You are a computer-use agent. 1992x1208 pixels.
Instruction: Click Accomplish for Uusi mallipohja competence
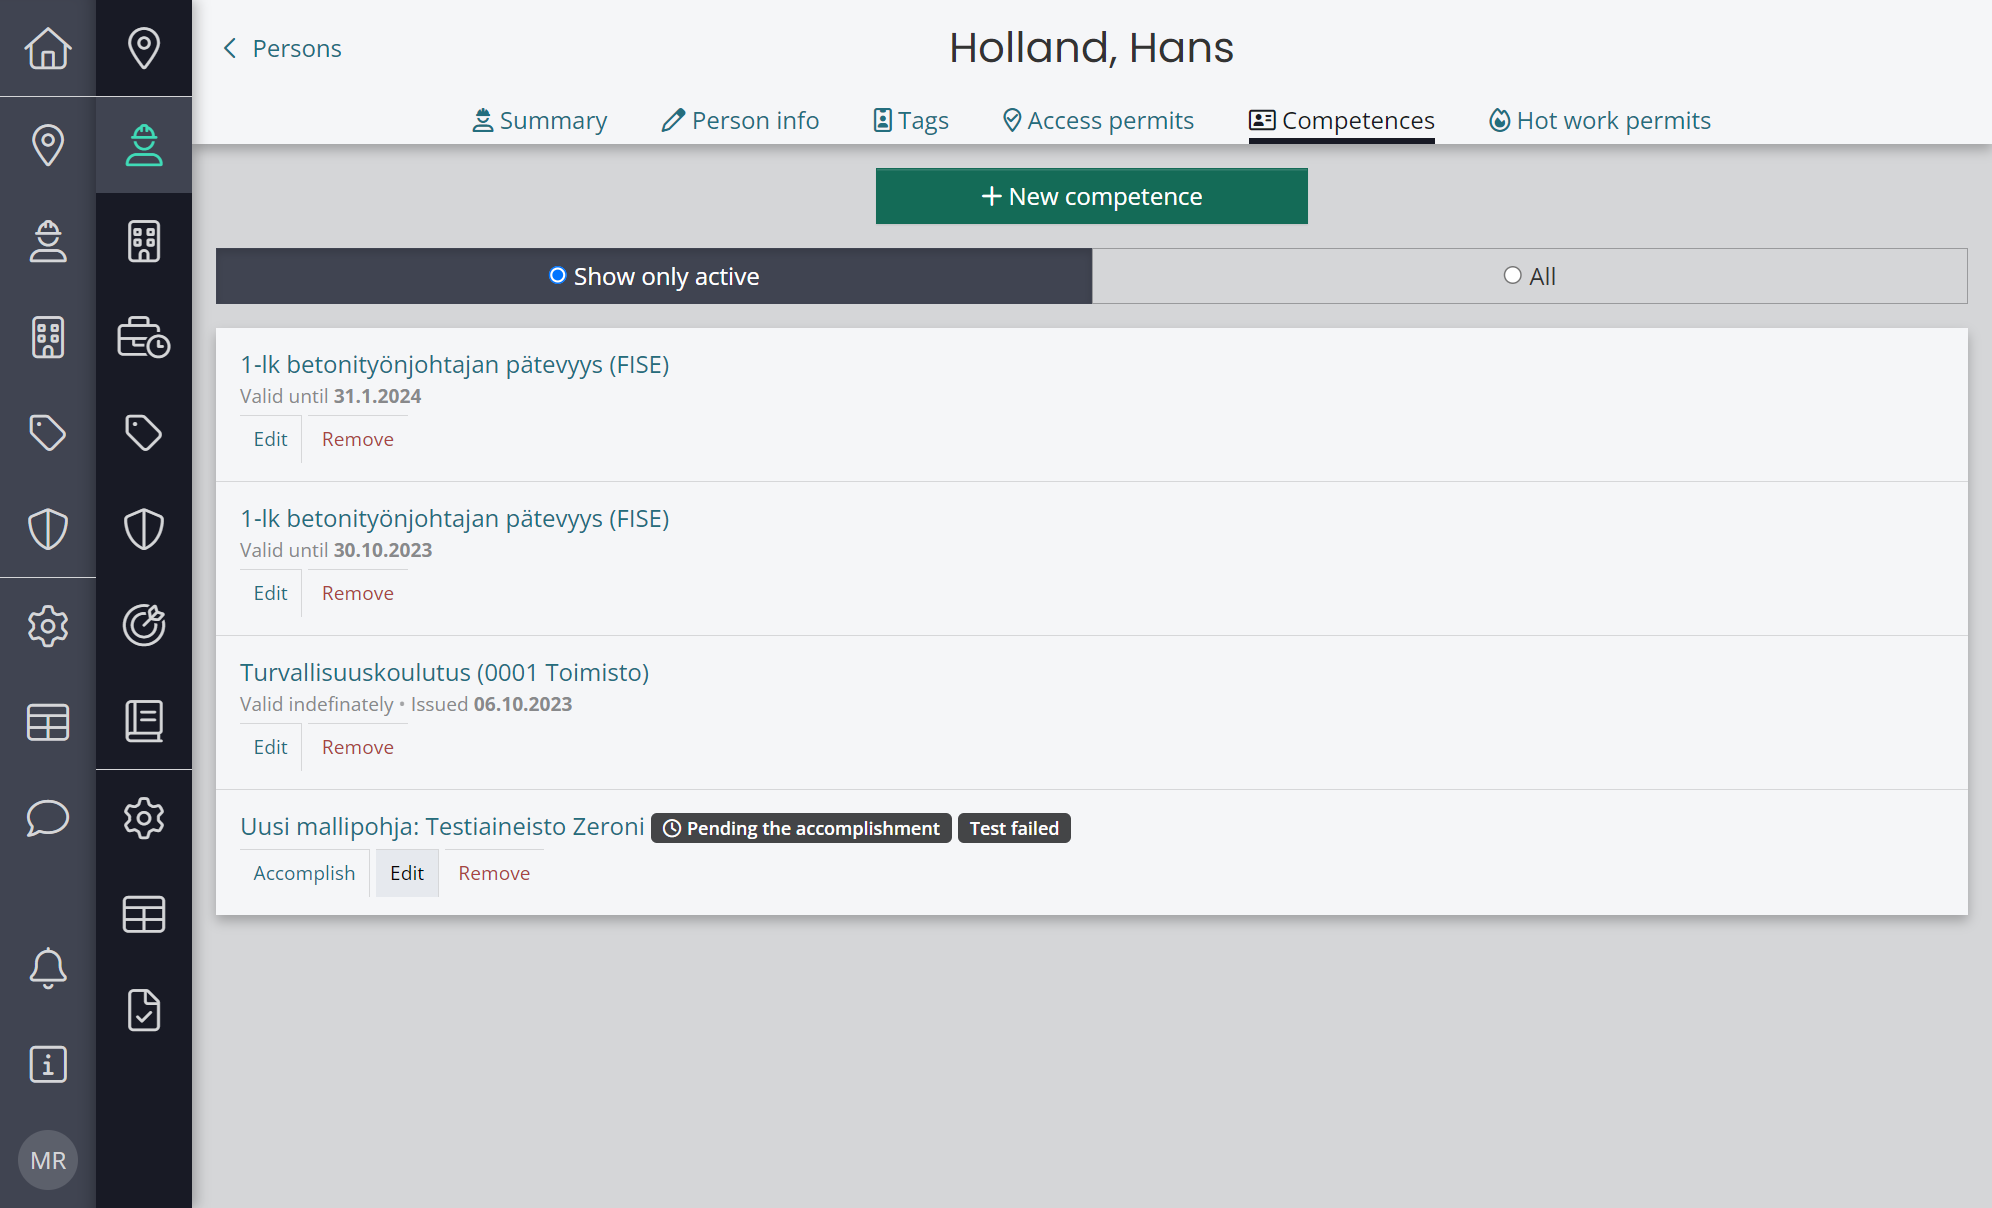pyautogui.click(x=304, y=873)
